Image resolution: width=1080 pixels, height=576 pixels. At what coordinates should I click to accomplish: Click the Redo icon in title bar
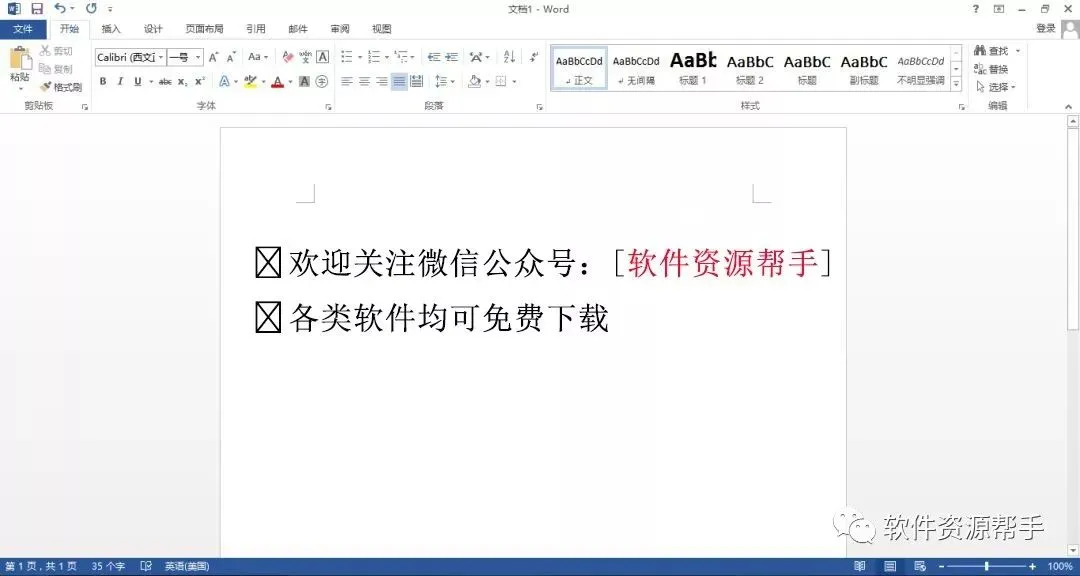tap(91, 9)
